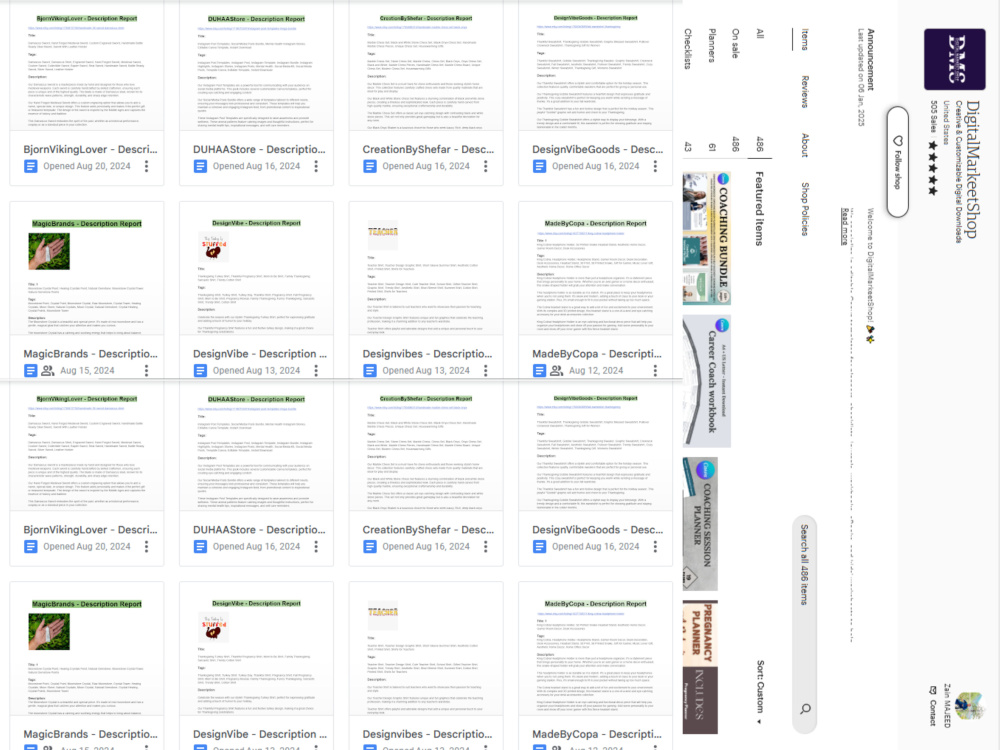The width and height of the screenshot is (1000, 750).
Task: Open more options on lower CreationByShefar card
Action: pos(485,547)
